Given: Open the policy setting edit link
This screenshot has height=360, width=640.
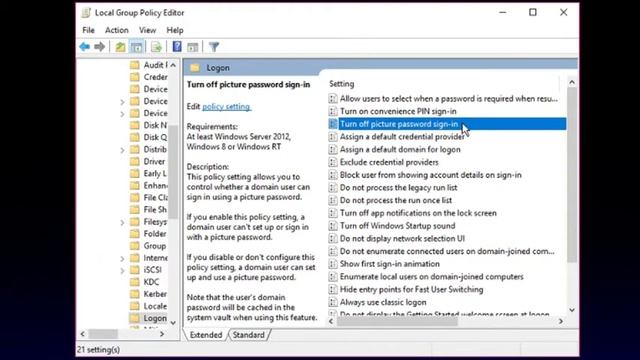Looking at the screenshot, I should pos(226,107).
